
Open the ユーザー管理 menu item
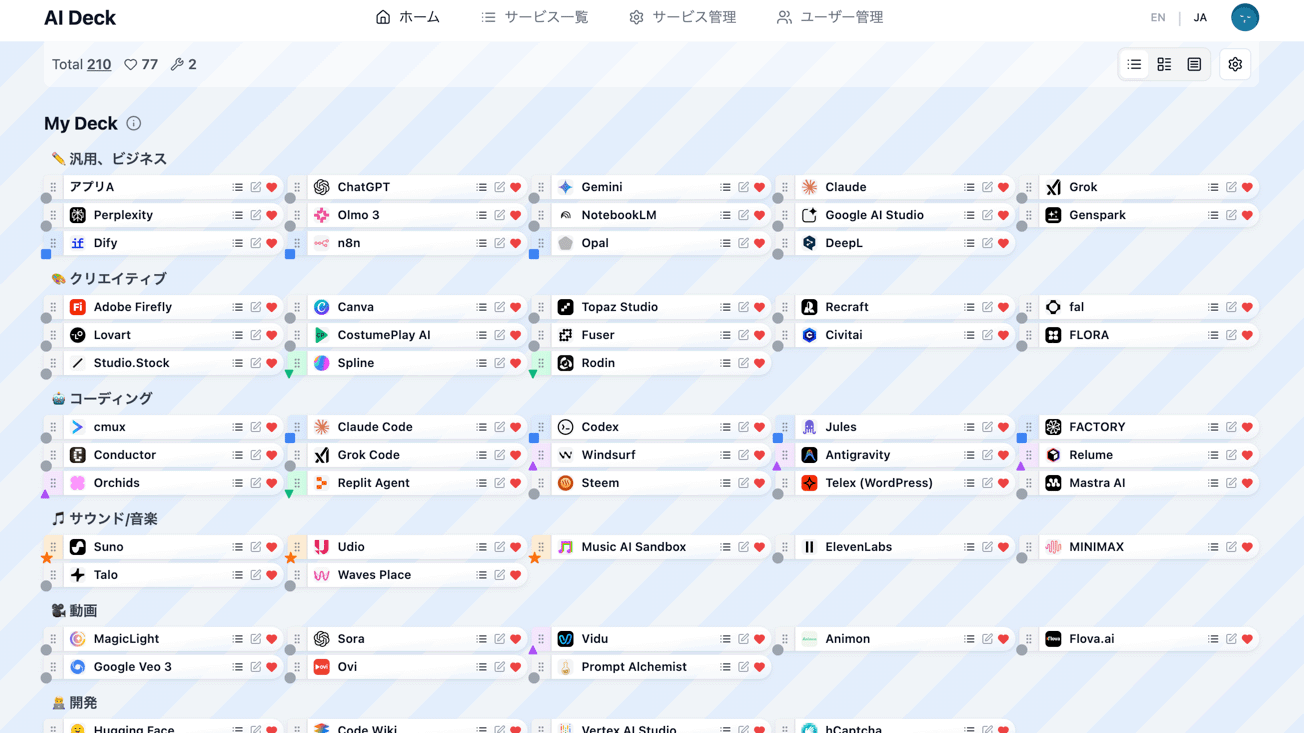click(830, 17)
